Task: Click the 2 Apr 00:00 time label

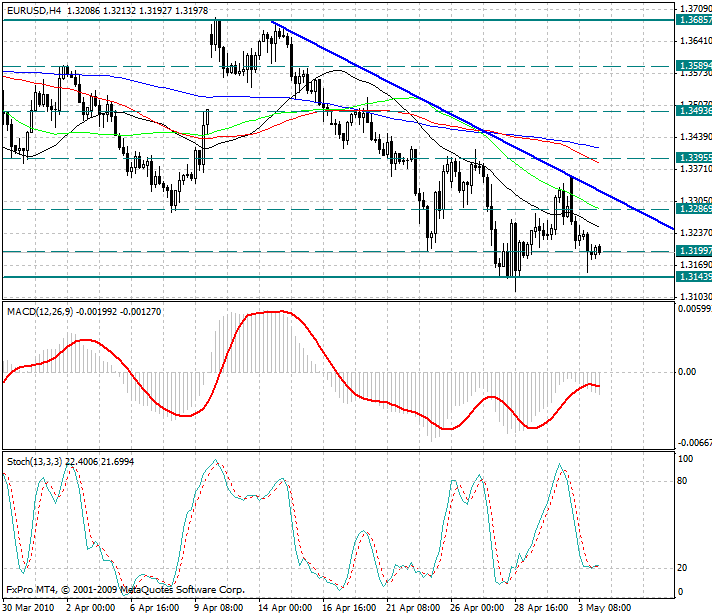Action: [x=90, y=608]
